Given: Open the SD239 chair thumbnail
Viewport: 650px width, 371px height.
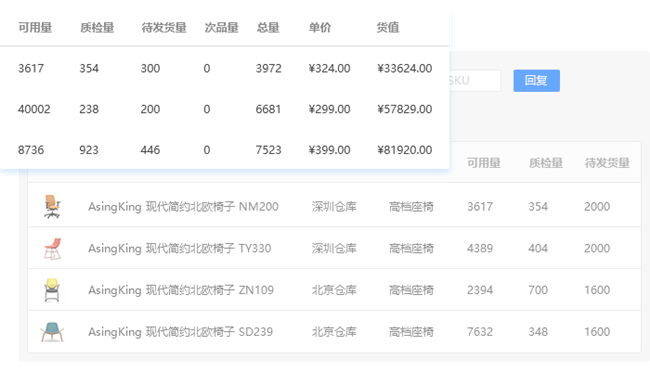Looking at the screenshot, I should pos(52,332).
